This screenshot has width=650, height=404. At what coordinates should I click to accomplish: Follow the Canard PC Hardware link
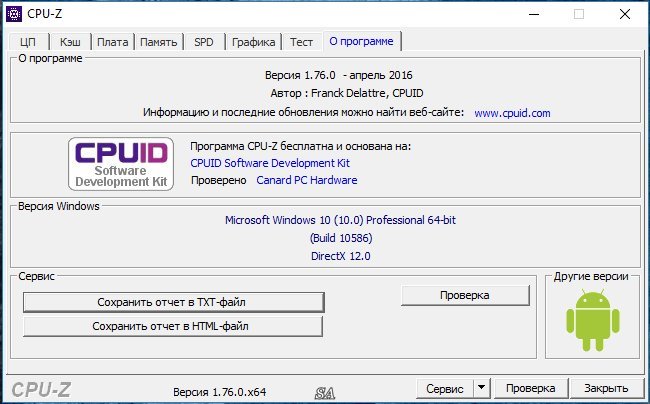306,180
